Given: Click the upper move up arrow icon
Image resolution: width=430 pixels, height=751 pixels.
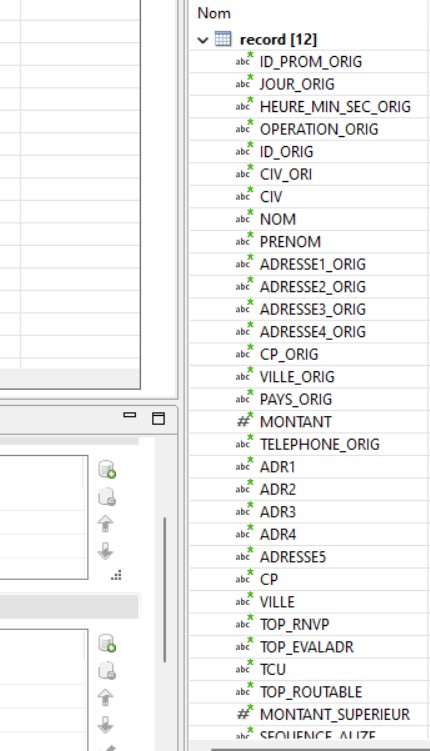Looking at the screenshot, I should click(105, 523).
